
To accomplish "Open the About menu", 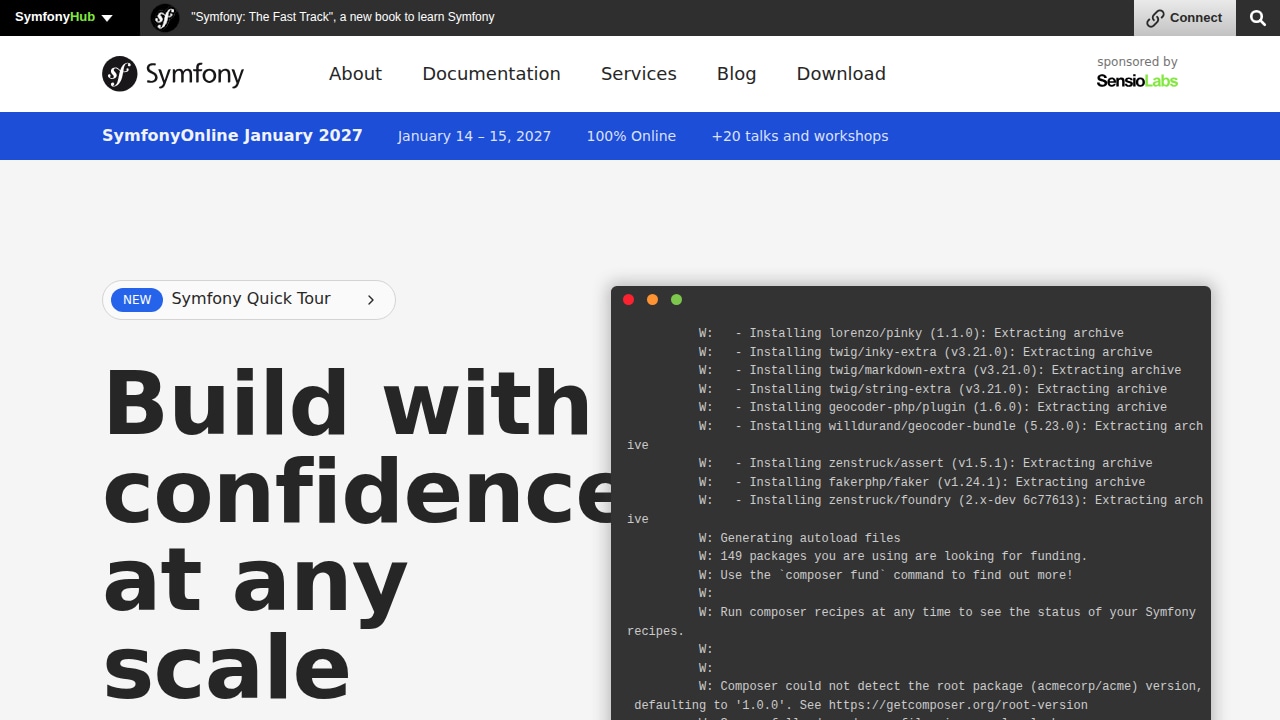I will [355, 74].
